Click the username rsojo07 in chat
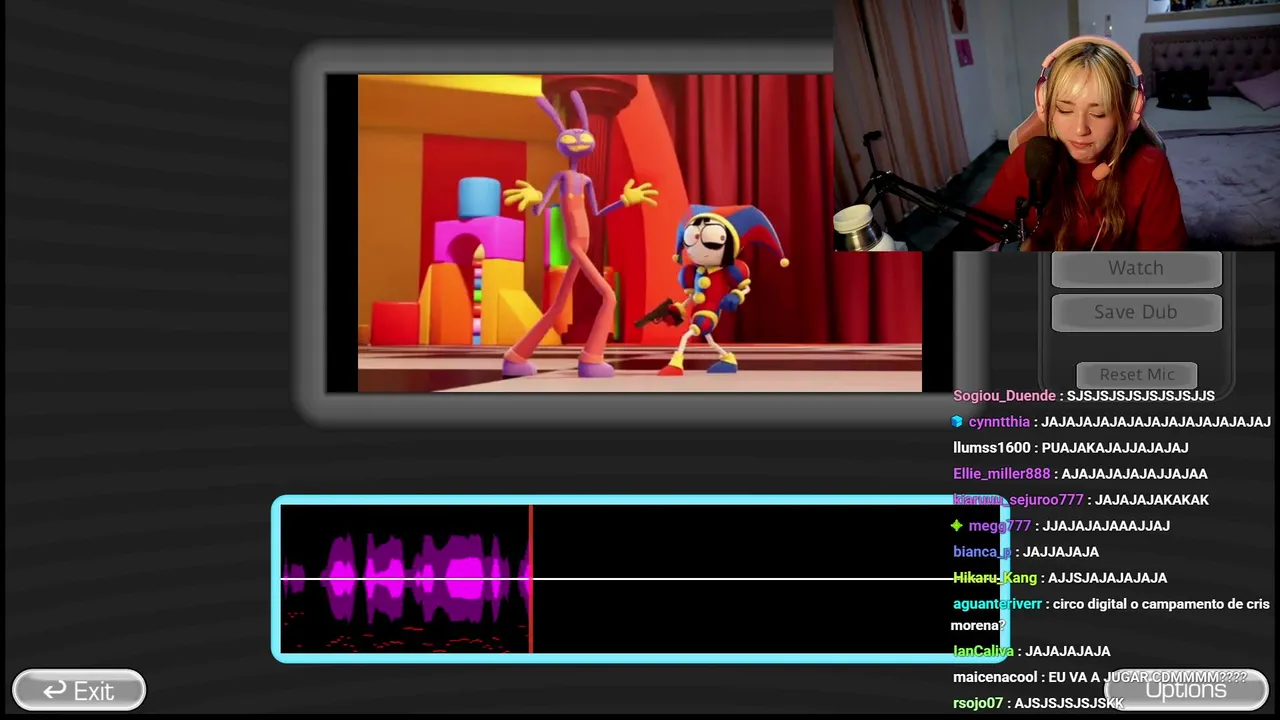Image resolution: width=1280 pixels, height=720 pixels. pyautogui.click(x=978, y=703)
